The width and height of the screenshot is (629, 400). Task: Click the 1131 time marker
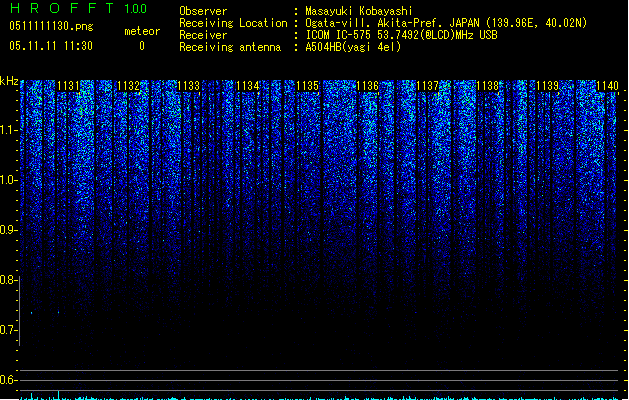coord(69,86)
